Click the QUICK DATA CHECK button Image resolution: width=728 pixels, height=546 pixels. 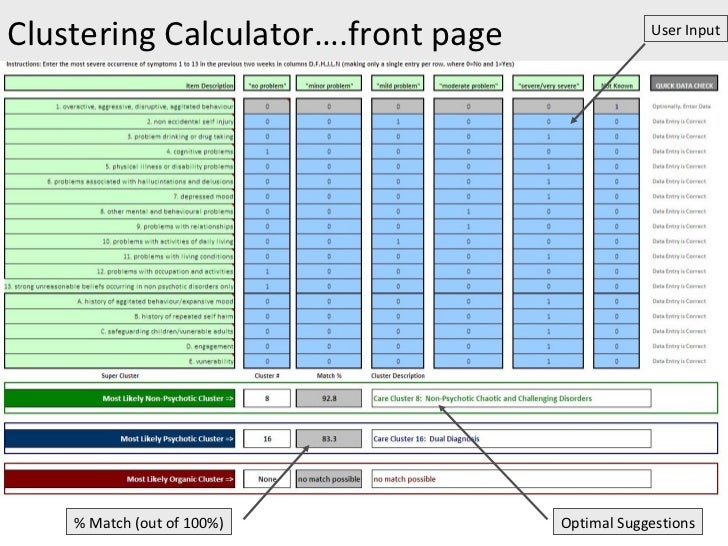tap(684, 83)
